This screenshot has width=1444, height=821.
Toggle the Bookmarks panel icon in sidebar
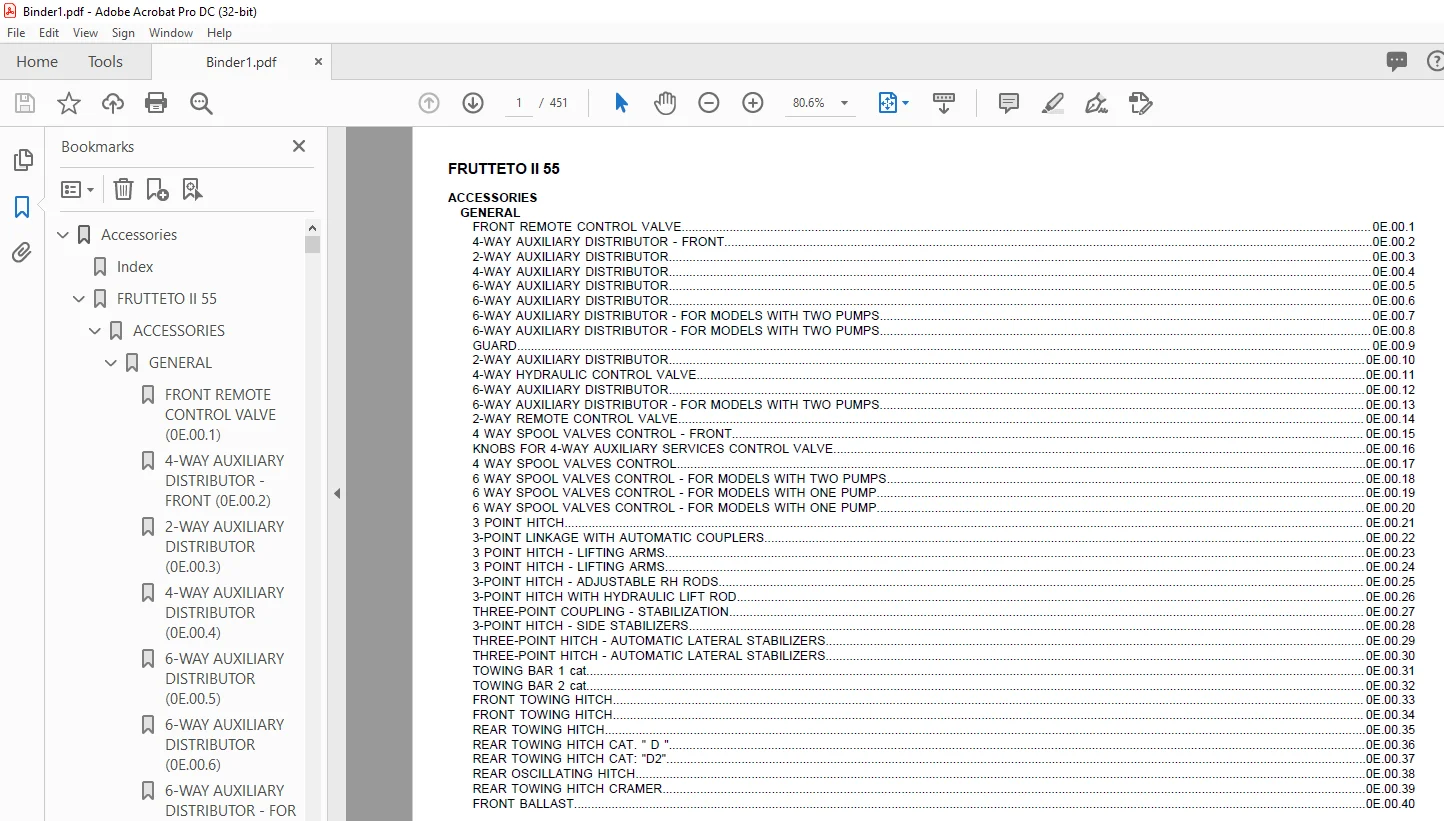click(x=22, y=207)
